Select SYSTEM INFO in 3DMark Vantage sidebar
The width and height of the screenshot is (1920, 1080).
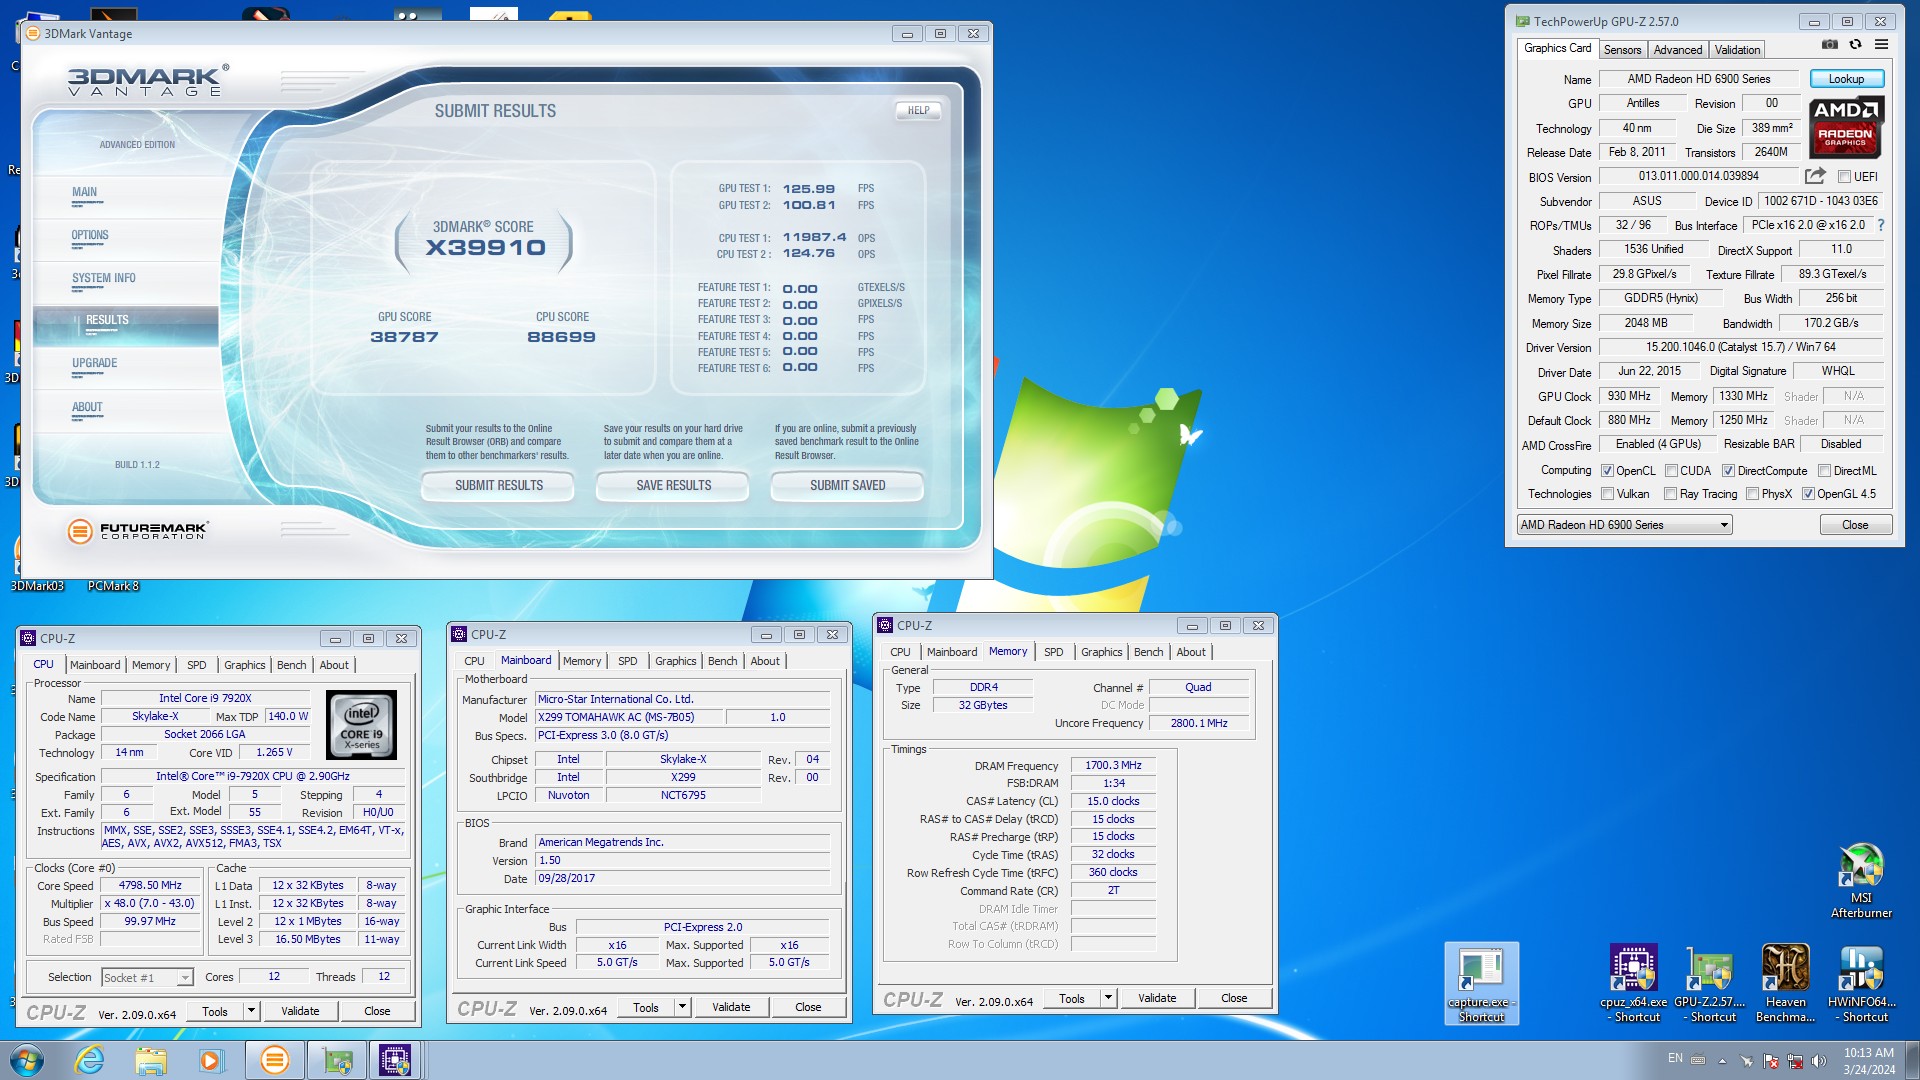coord(104,279)
